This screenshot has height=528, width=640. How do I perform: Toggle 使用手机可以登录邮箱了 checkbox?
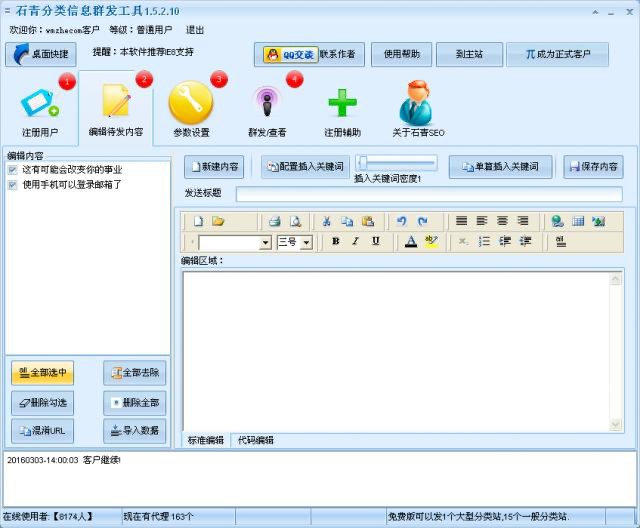12,184
